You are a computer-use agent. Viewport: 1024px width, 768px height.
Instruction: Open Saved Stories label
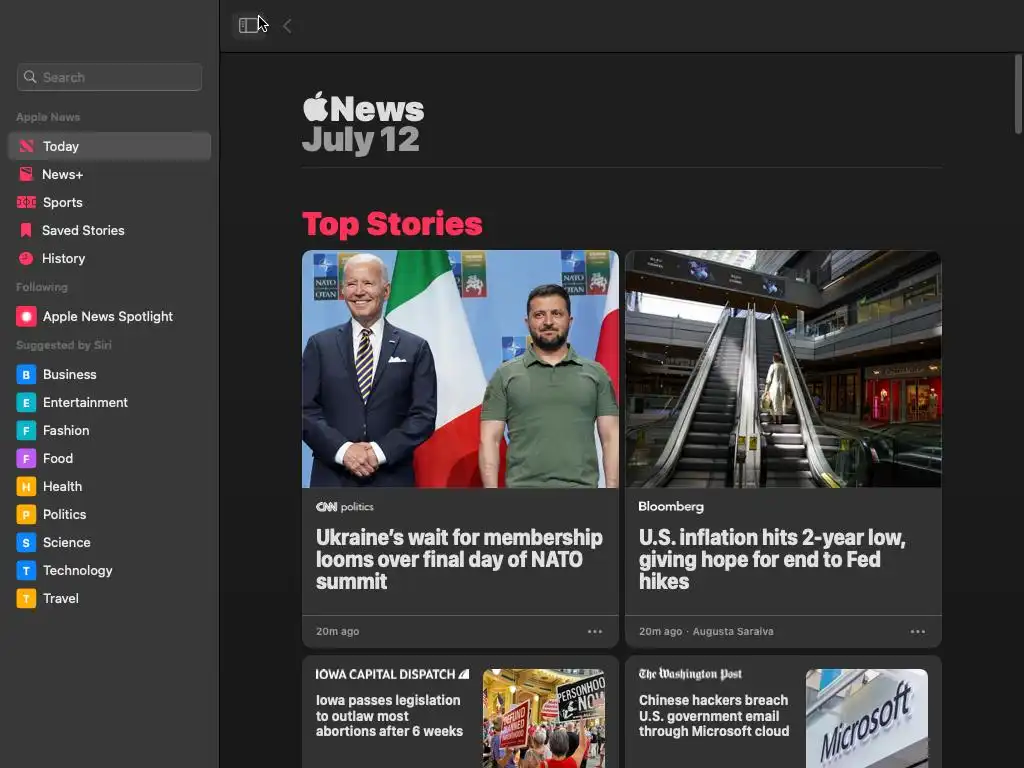(83, 231)
